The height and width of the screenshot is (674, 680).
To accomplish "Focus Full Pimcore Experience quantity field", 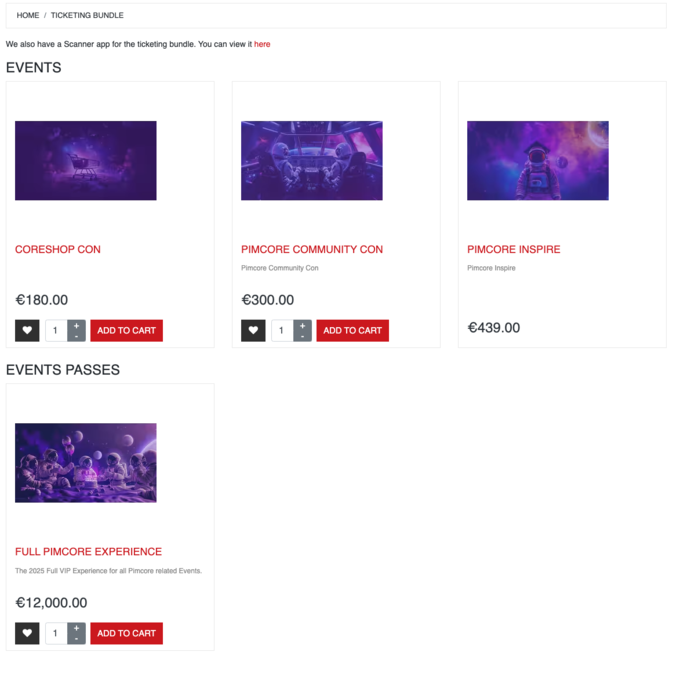I will [56, 633].
